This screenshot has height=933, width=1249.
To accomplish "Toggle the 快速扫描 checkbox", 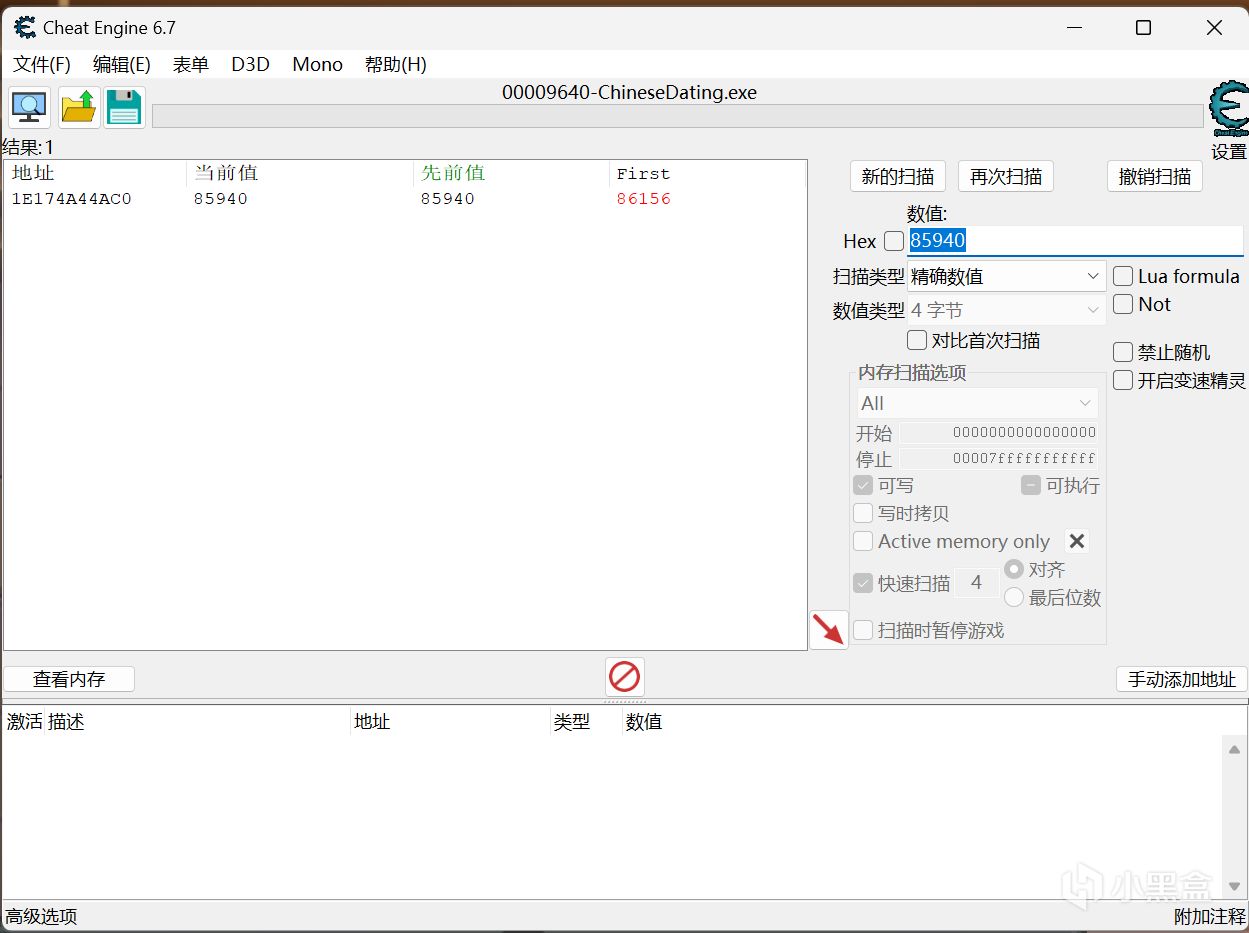I will (x=863, y=583).
